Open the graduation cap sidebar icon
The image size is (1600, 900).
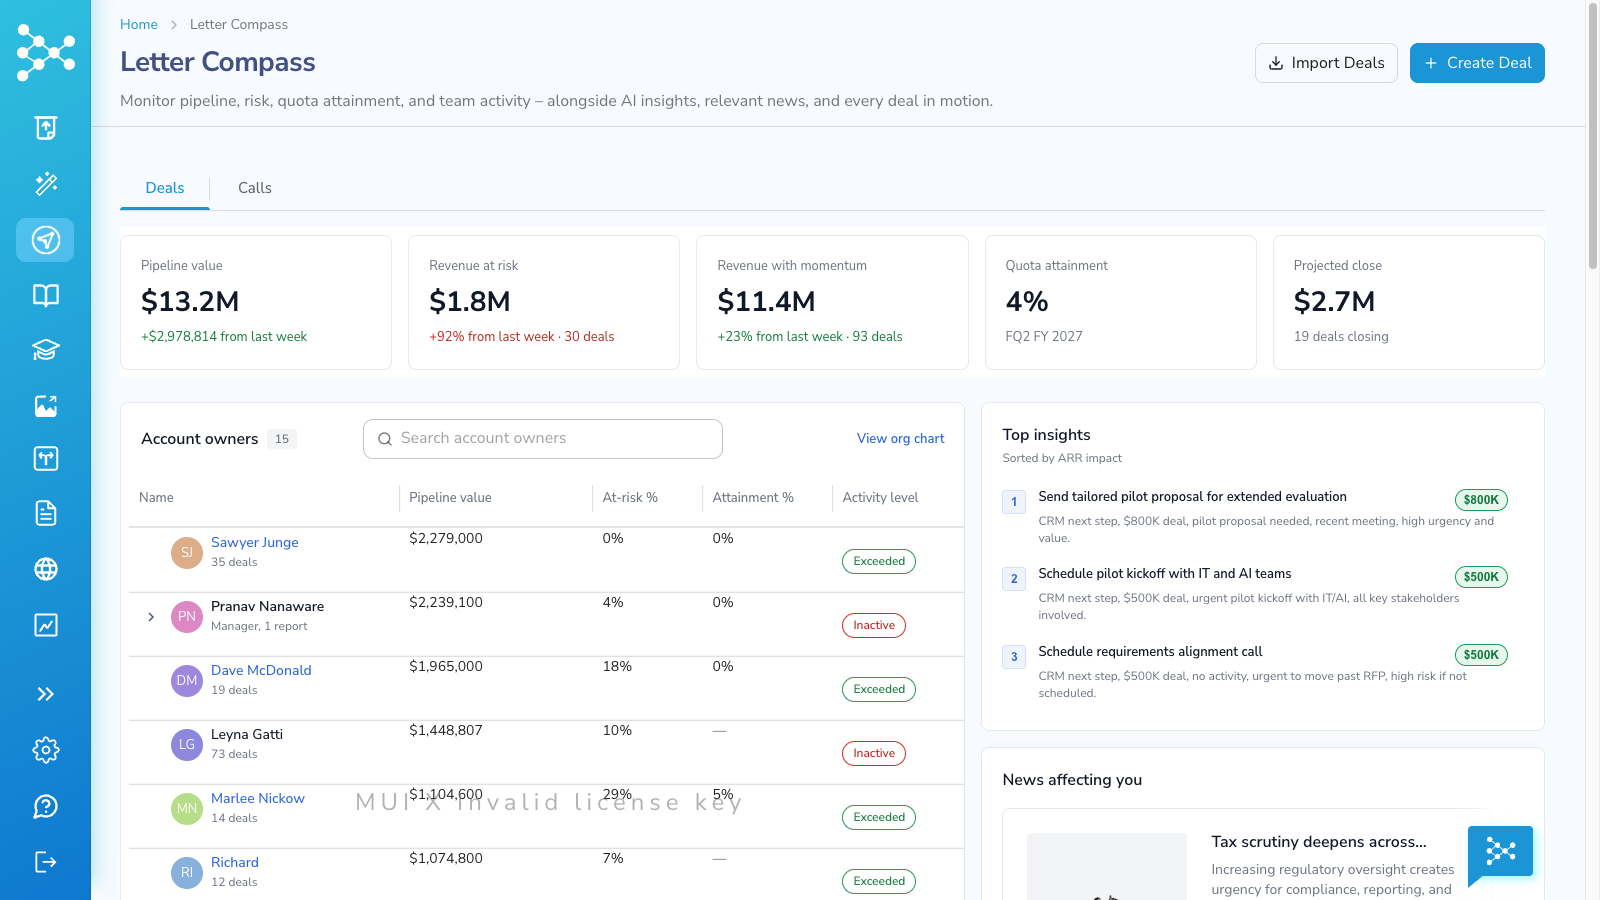tap(45, 350)
